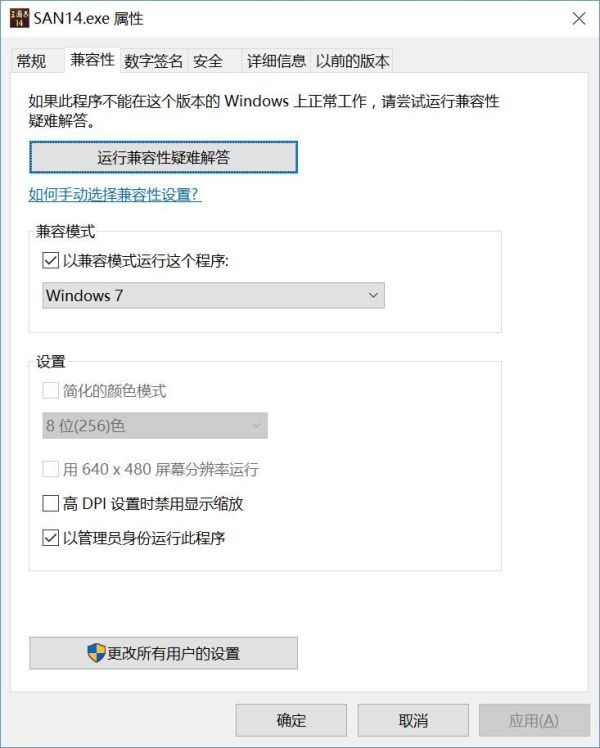Viewport: 600px width, 748px height.
Task: Go to the 详细信息 tab
Action: (x=276, y=61)
